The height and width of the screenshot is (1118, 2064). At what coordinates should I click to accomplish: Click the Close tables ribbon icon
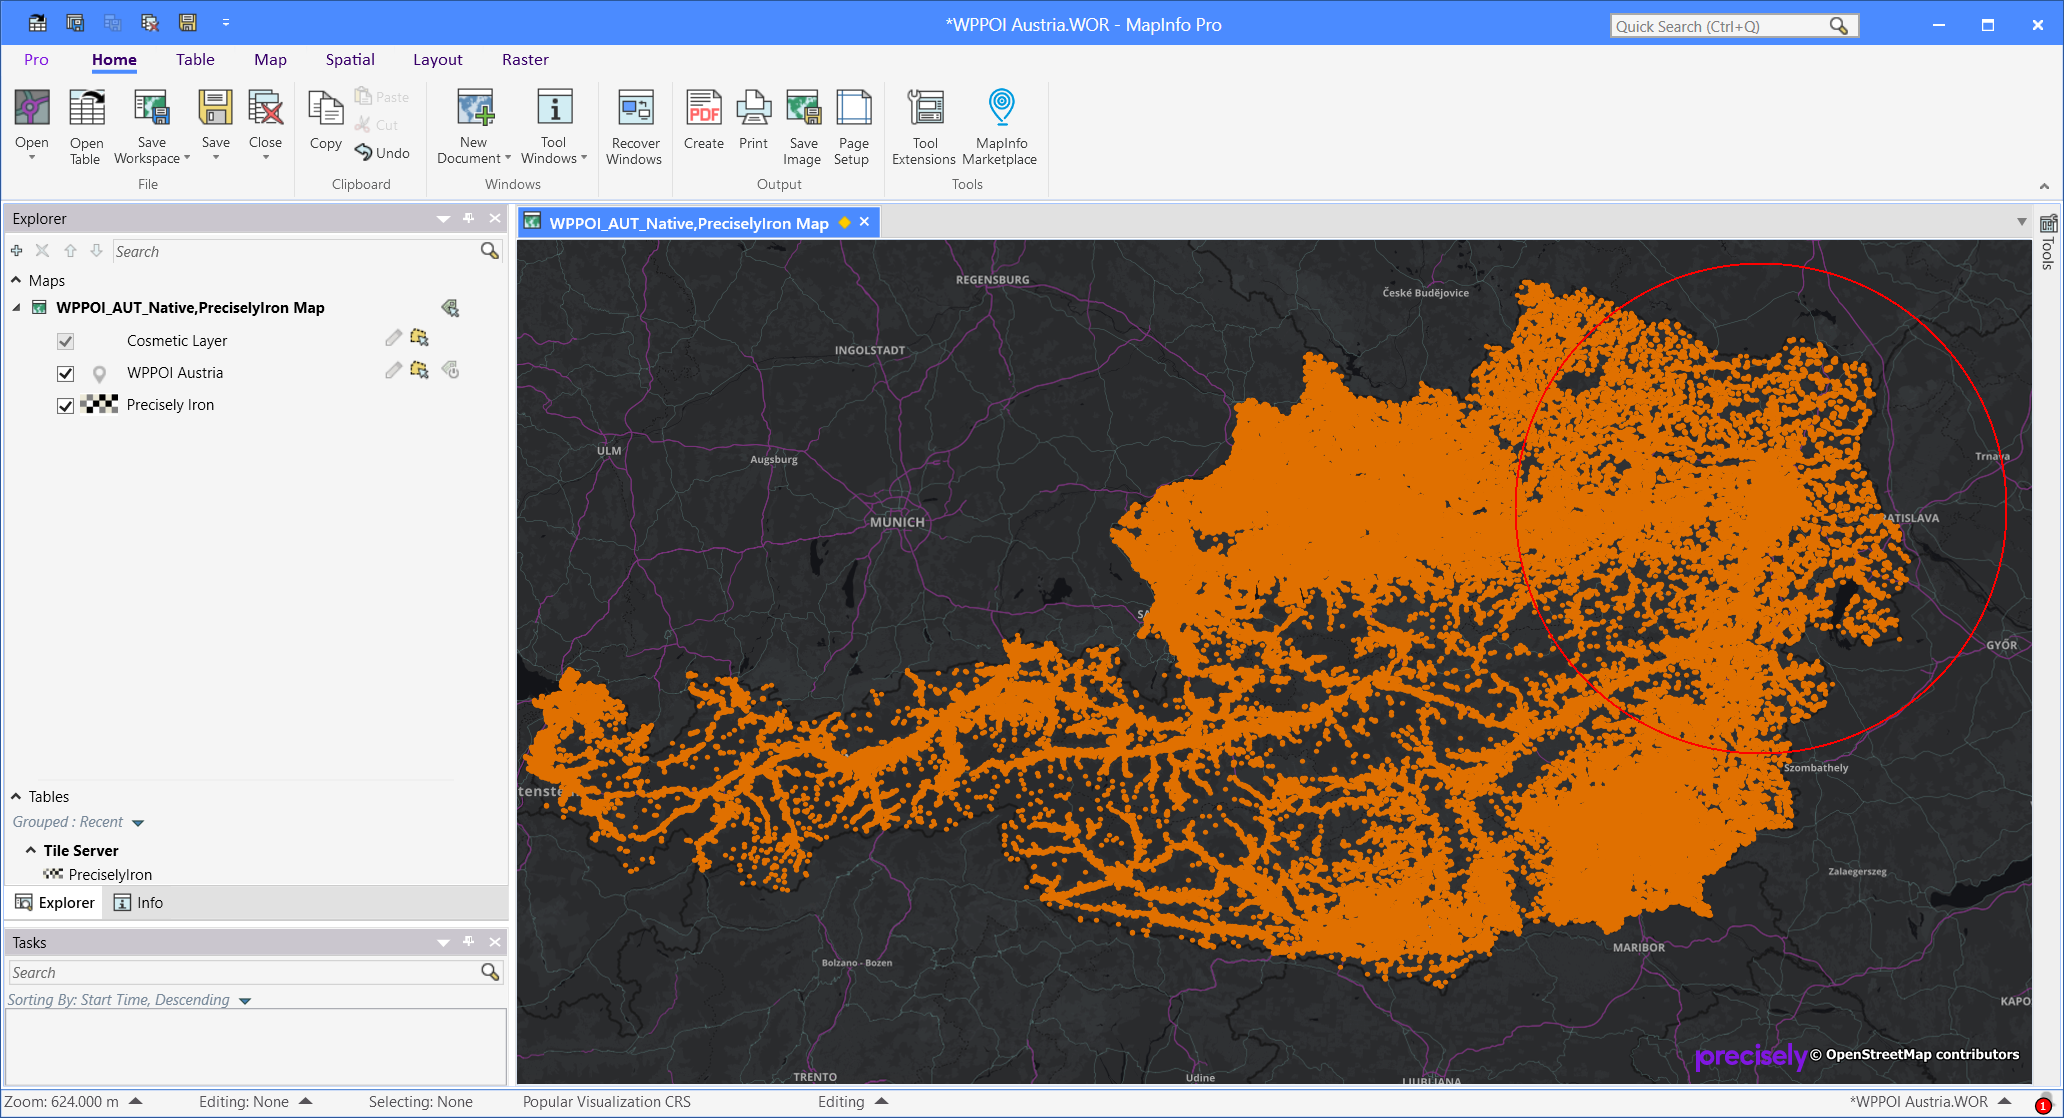pos(265,108)
